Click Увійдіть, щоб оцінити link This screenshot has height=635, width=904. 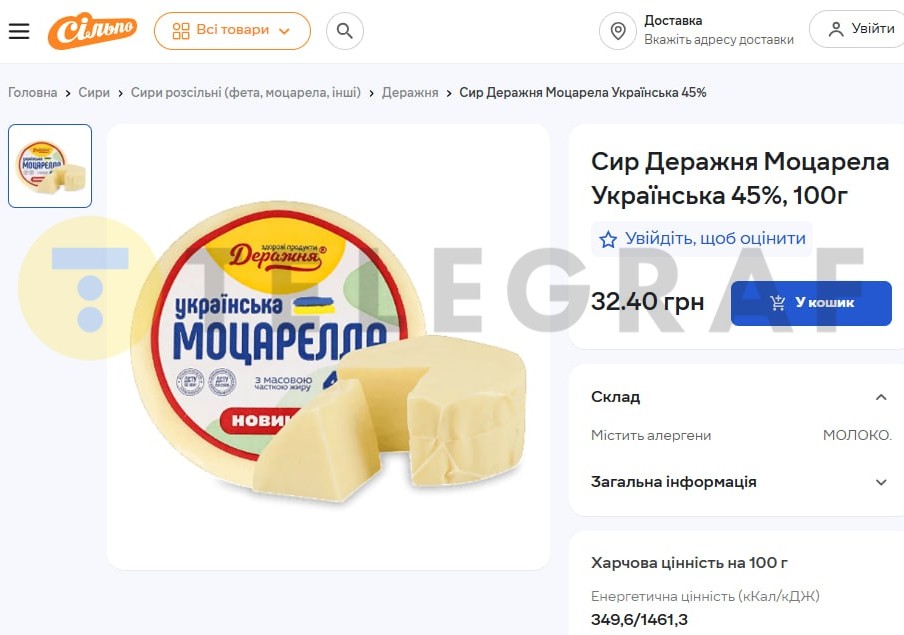click(715, 238)
